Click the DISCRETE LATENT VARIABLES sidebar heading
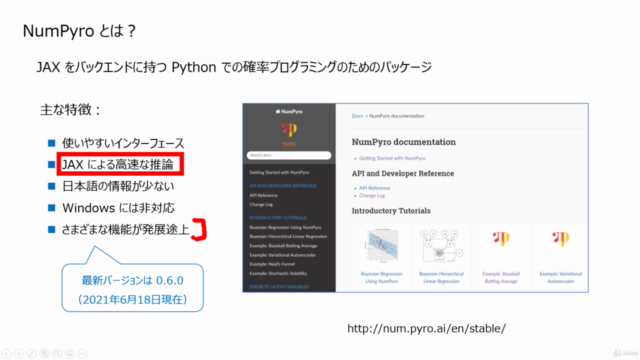The height and width of the screenshot is (360, 640). (279, 287)
